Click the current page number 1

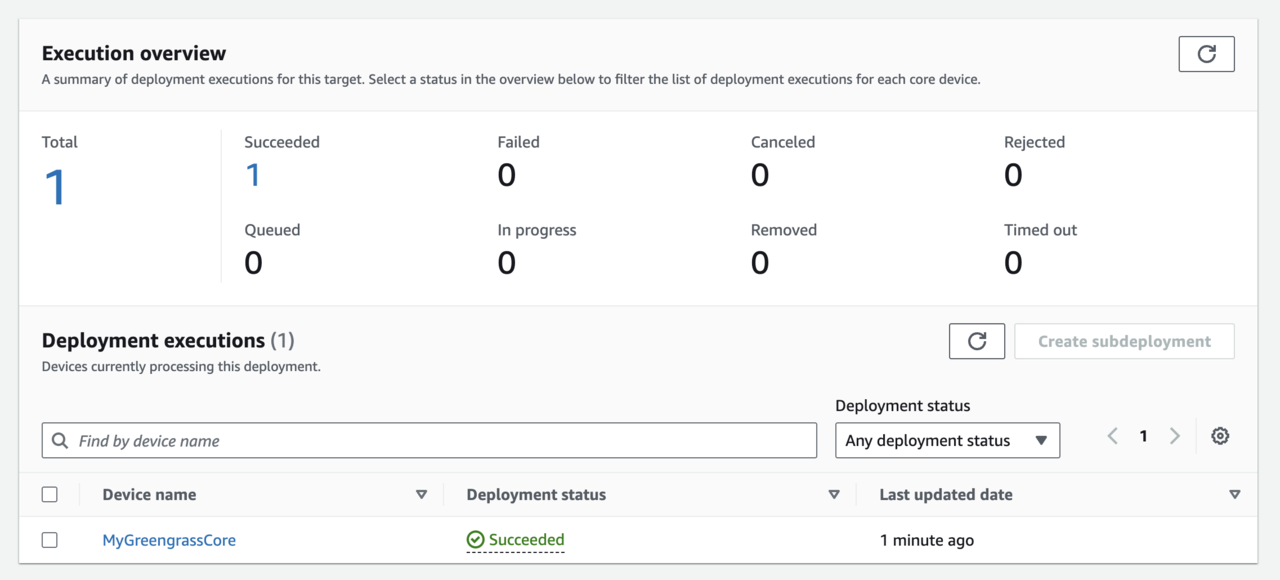(x=1143, y=436)
